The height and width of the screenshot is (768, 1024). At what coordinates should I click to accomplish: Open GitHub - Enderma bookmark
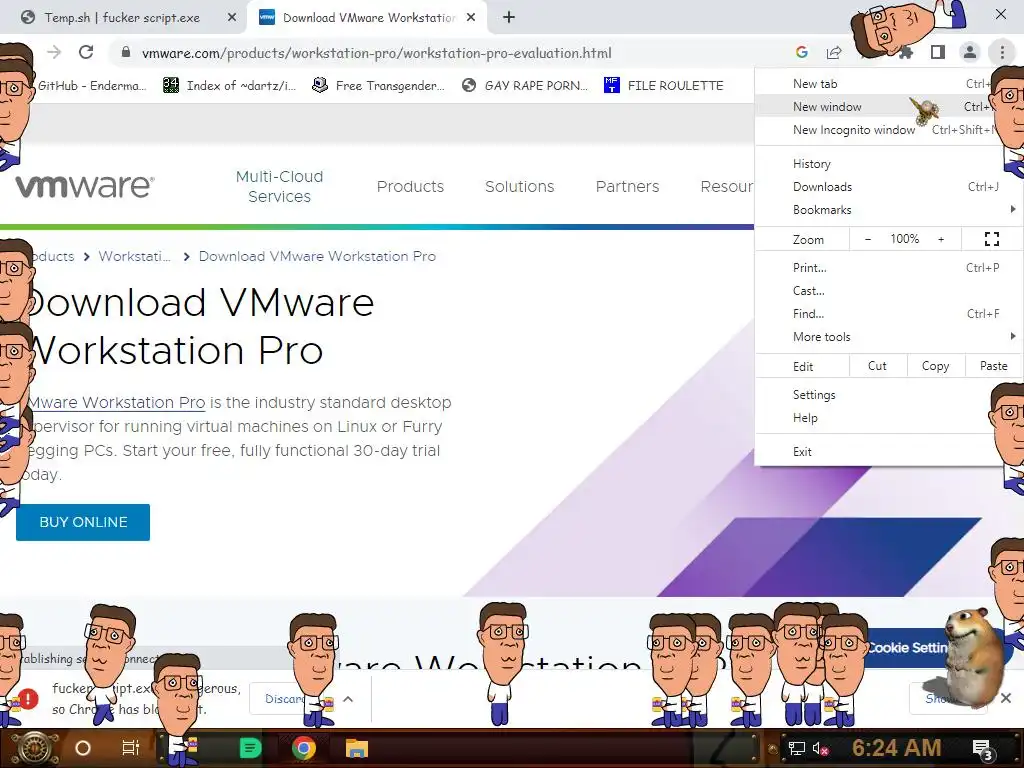pos(91,86)
